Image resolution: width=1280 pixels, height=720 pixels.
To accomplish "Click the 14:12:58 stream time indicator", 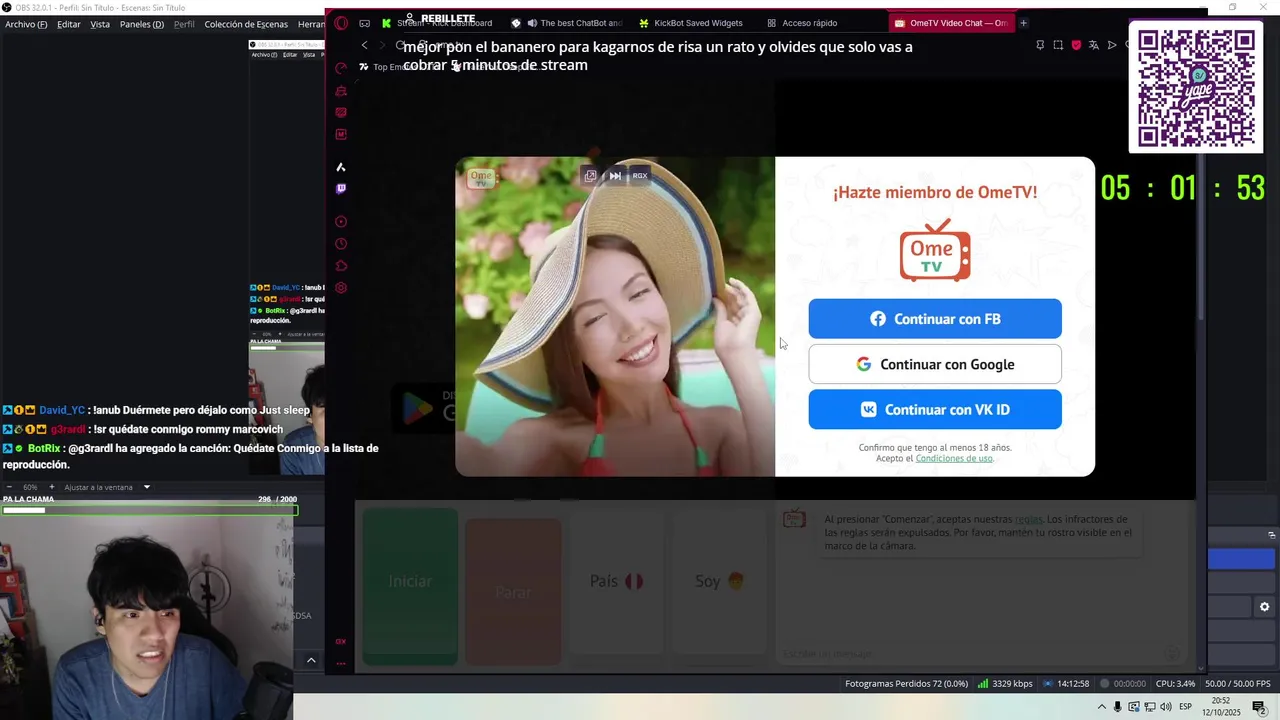I will pos(1066,684).
